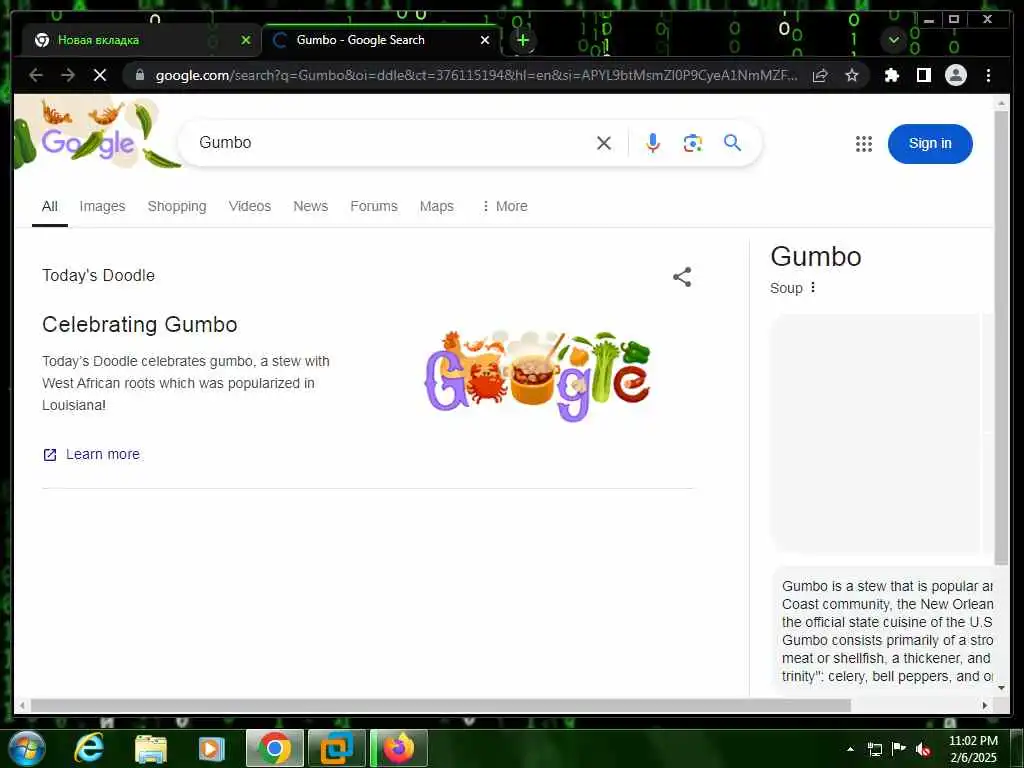The width and height of the screenshot is (1024, 768).
Task: Toggle the Chrome side panel icon
Action: [923, 76]
